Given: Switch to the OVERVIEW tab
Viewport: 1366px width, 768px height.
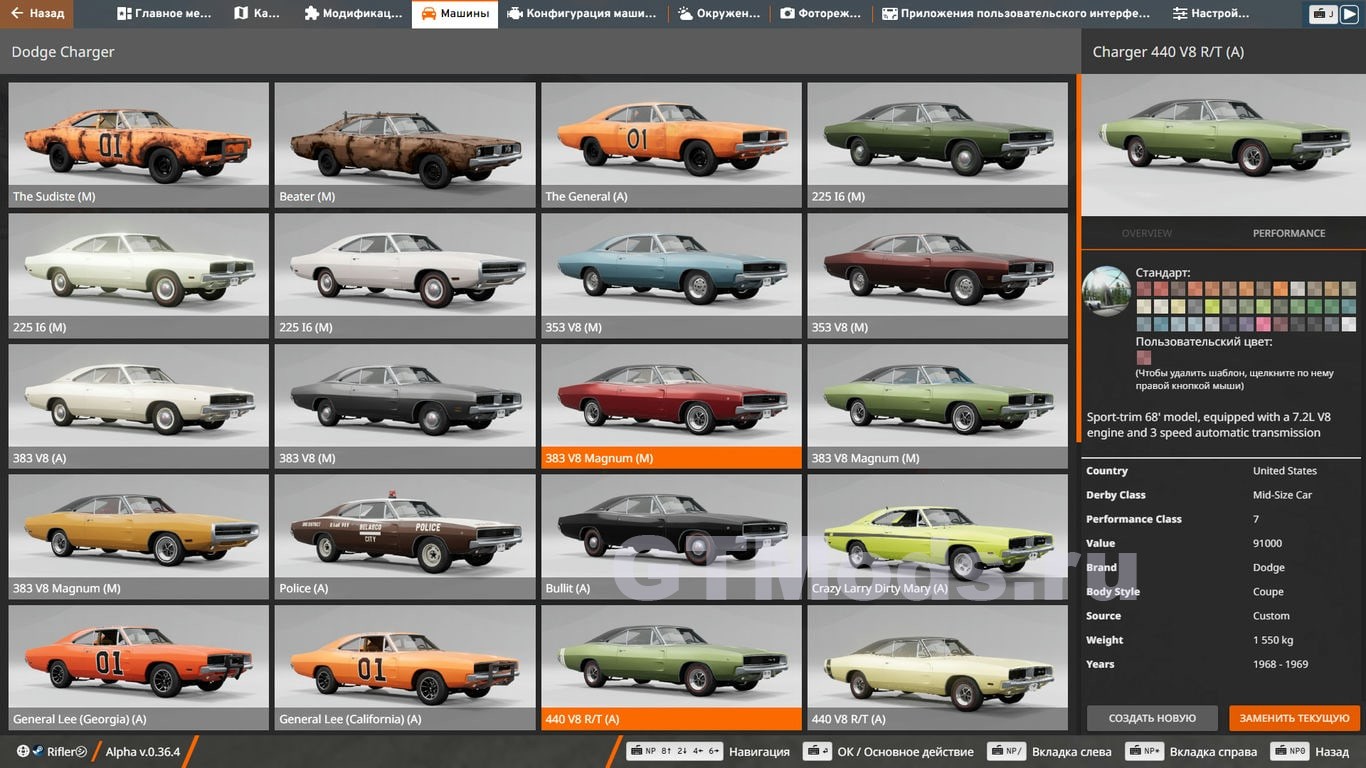Looking at the screenshot, I should [1146, 233].
